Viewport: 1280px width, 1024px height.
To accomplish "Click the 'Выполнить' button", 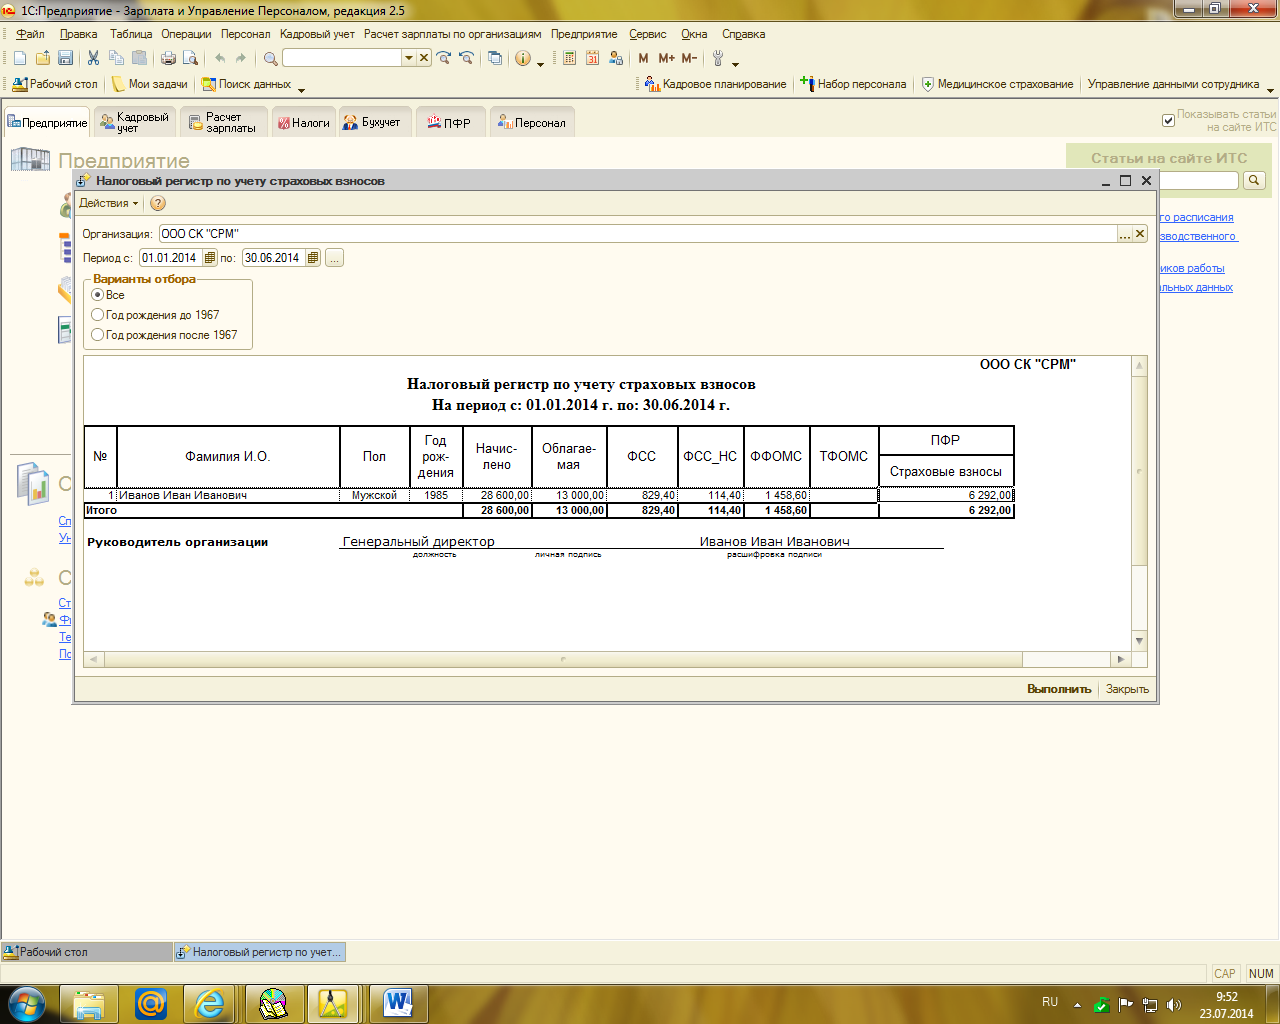I will [x=1058, y=689].
